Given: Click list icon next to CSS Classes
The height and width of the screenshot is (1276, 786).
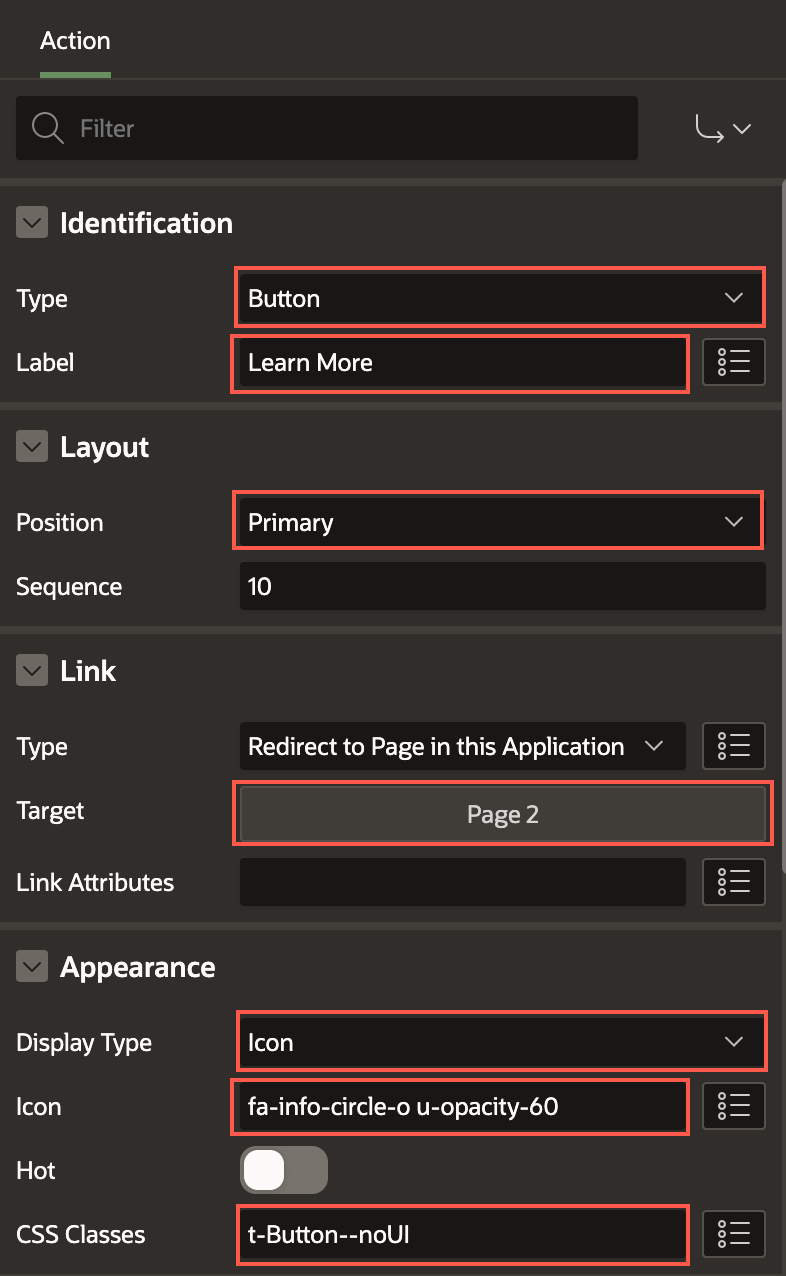Looking at the screenshot, I should tap(734, 1234).
